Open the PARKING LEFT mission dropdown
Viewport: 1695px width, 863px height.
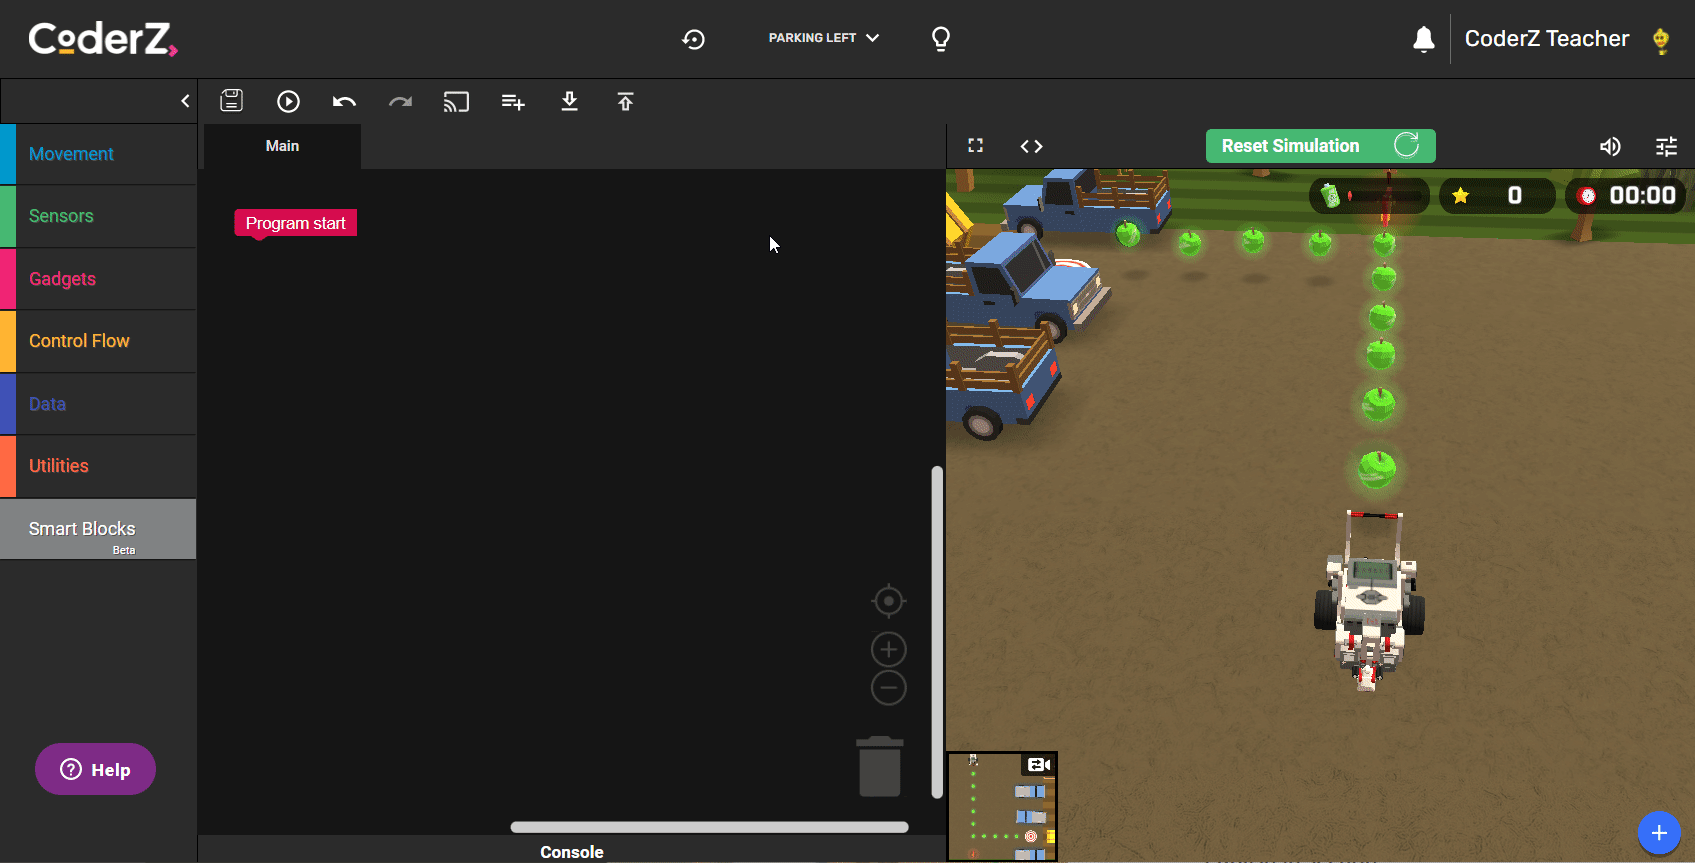tap(823, 38)
